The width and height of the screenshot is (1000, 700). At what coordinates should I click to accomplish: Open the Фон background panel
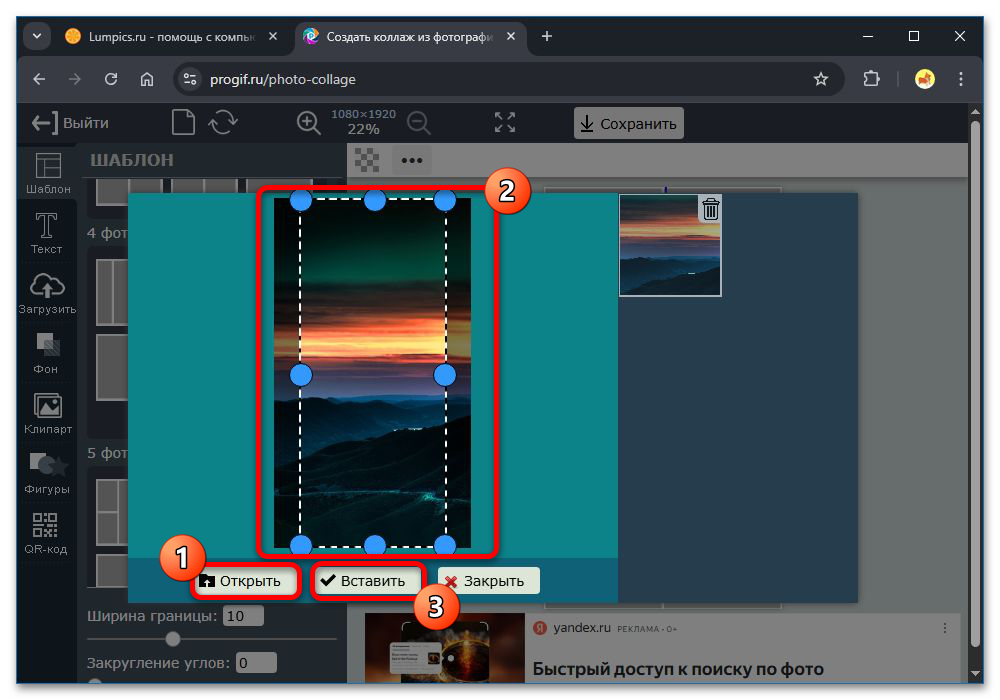click(47, 352)
